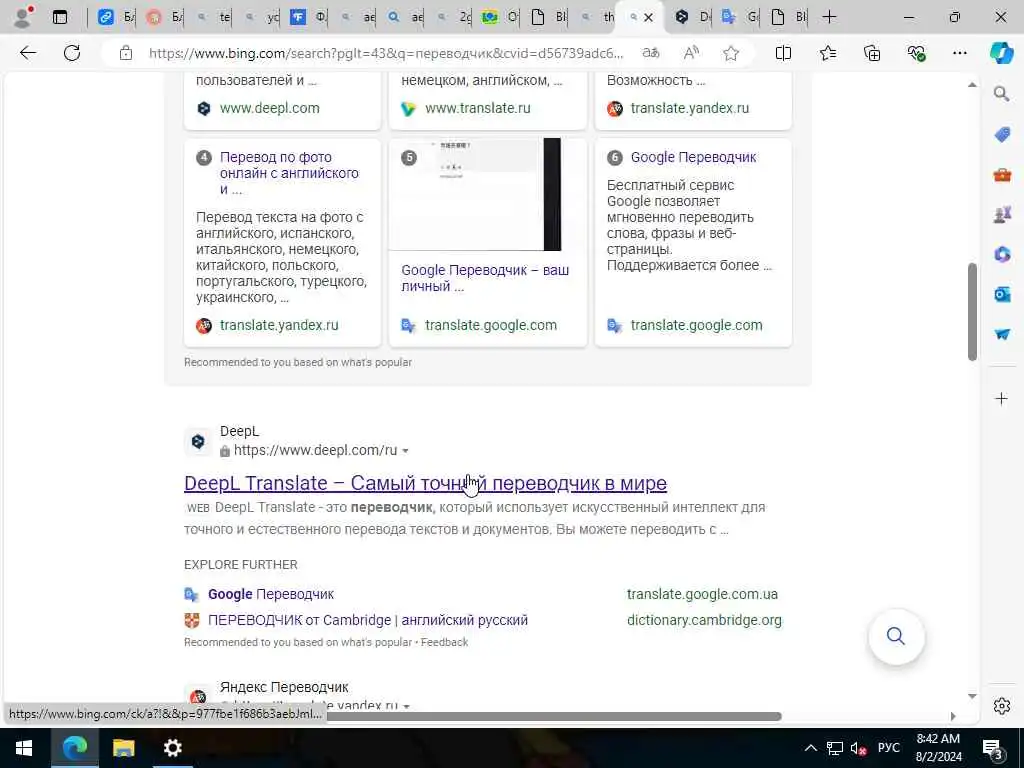The image size is (1024, 768).
Task: Open the Favorites list icon
Action: [827, 53]
